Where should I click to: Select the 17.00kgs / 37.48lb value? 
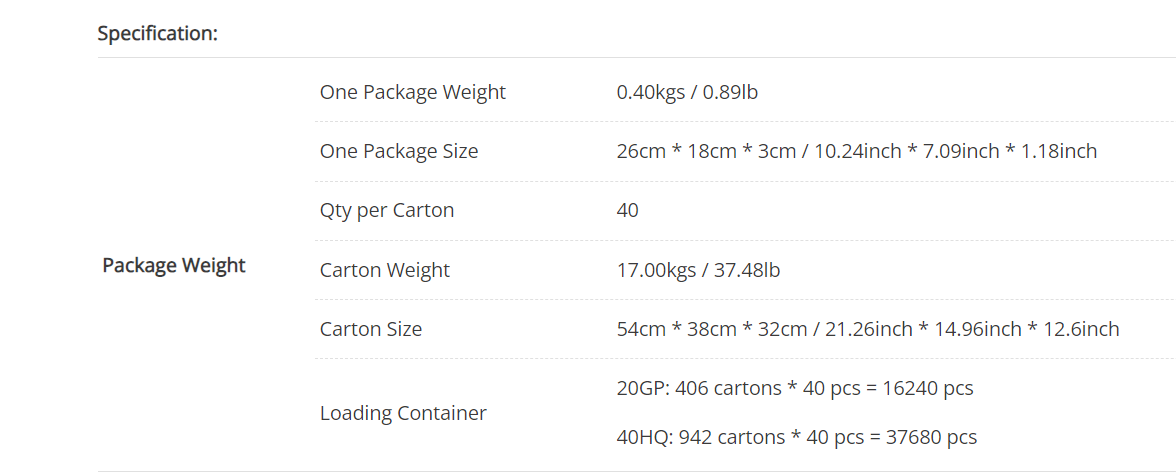point(698,270)
